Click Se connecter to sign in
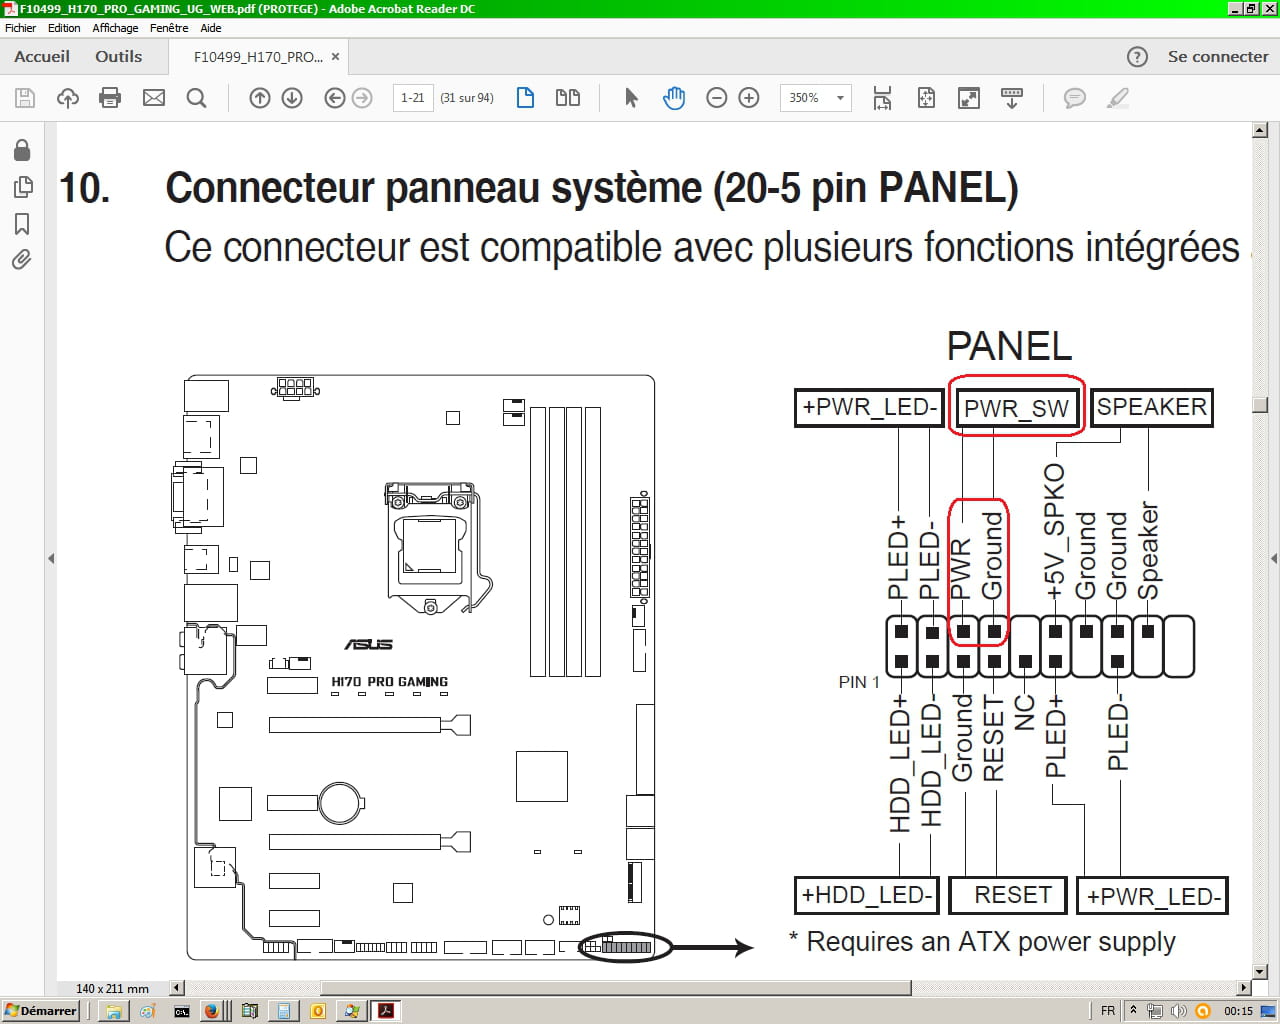1280x1024 pixels. [x=1217, y=57]
